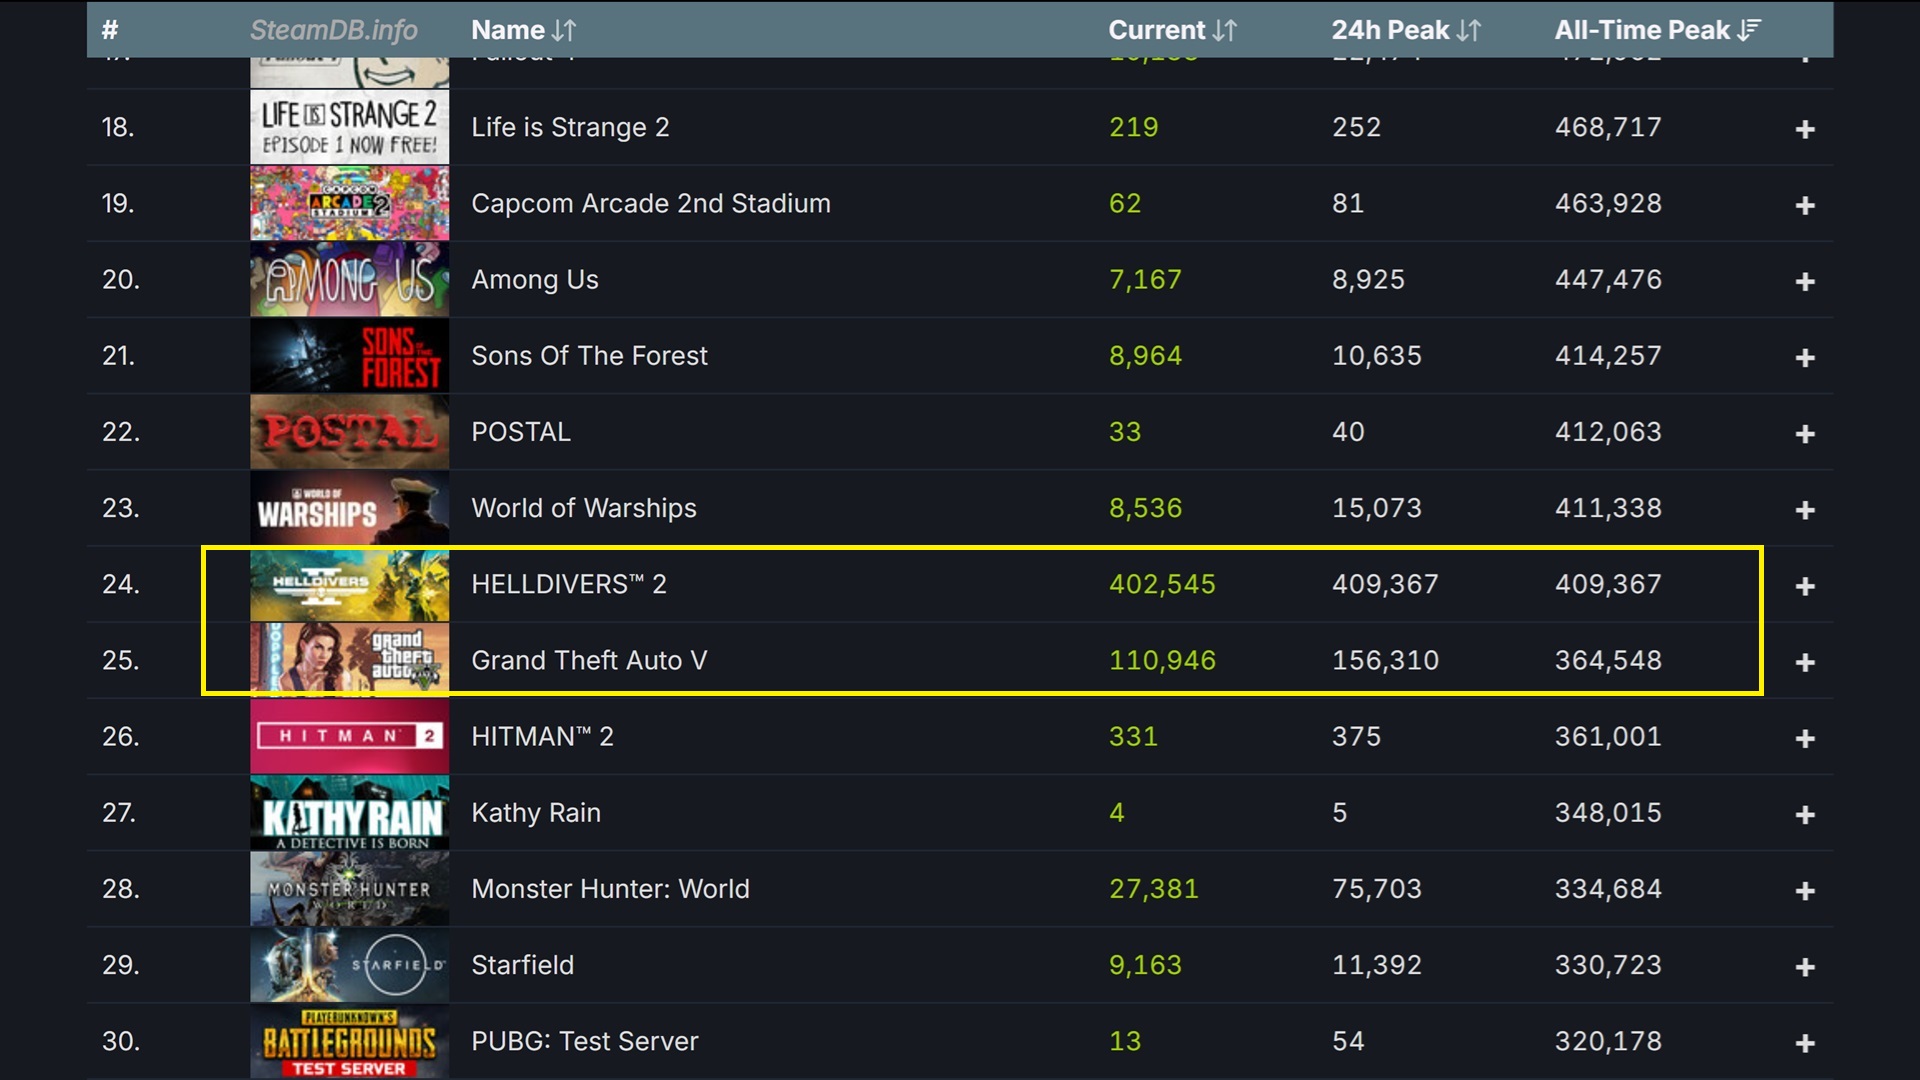
Task: Expand the World of Warships entry
Action: click(x=1805, y=508)
